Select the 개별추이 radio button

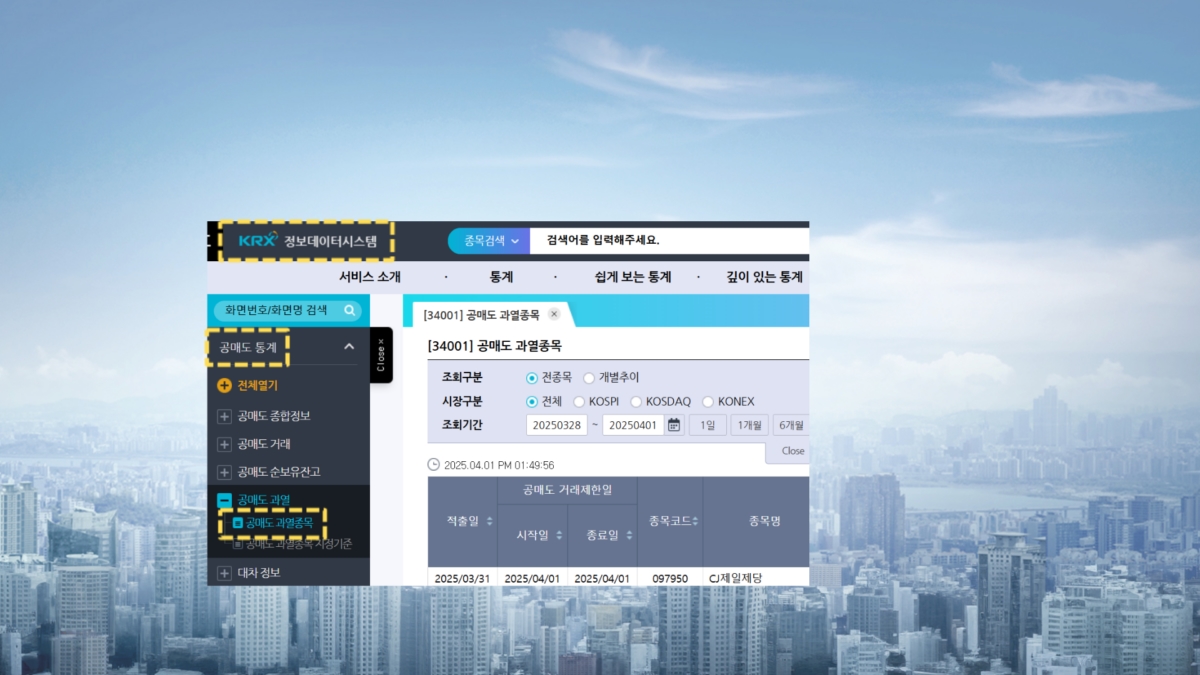click(x=588, y=378)
